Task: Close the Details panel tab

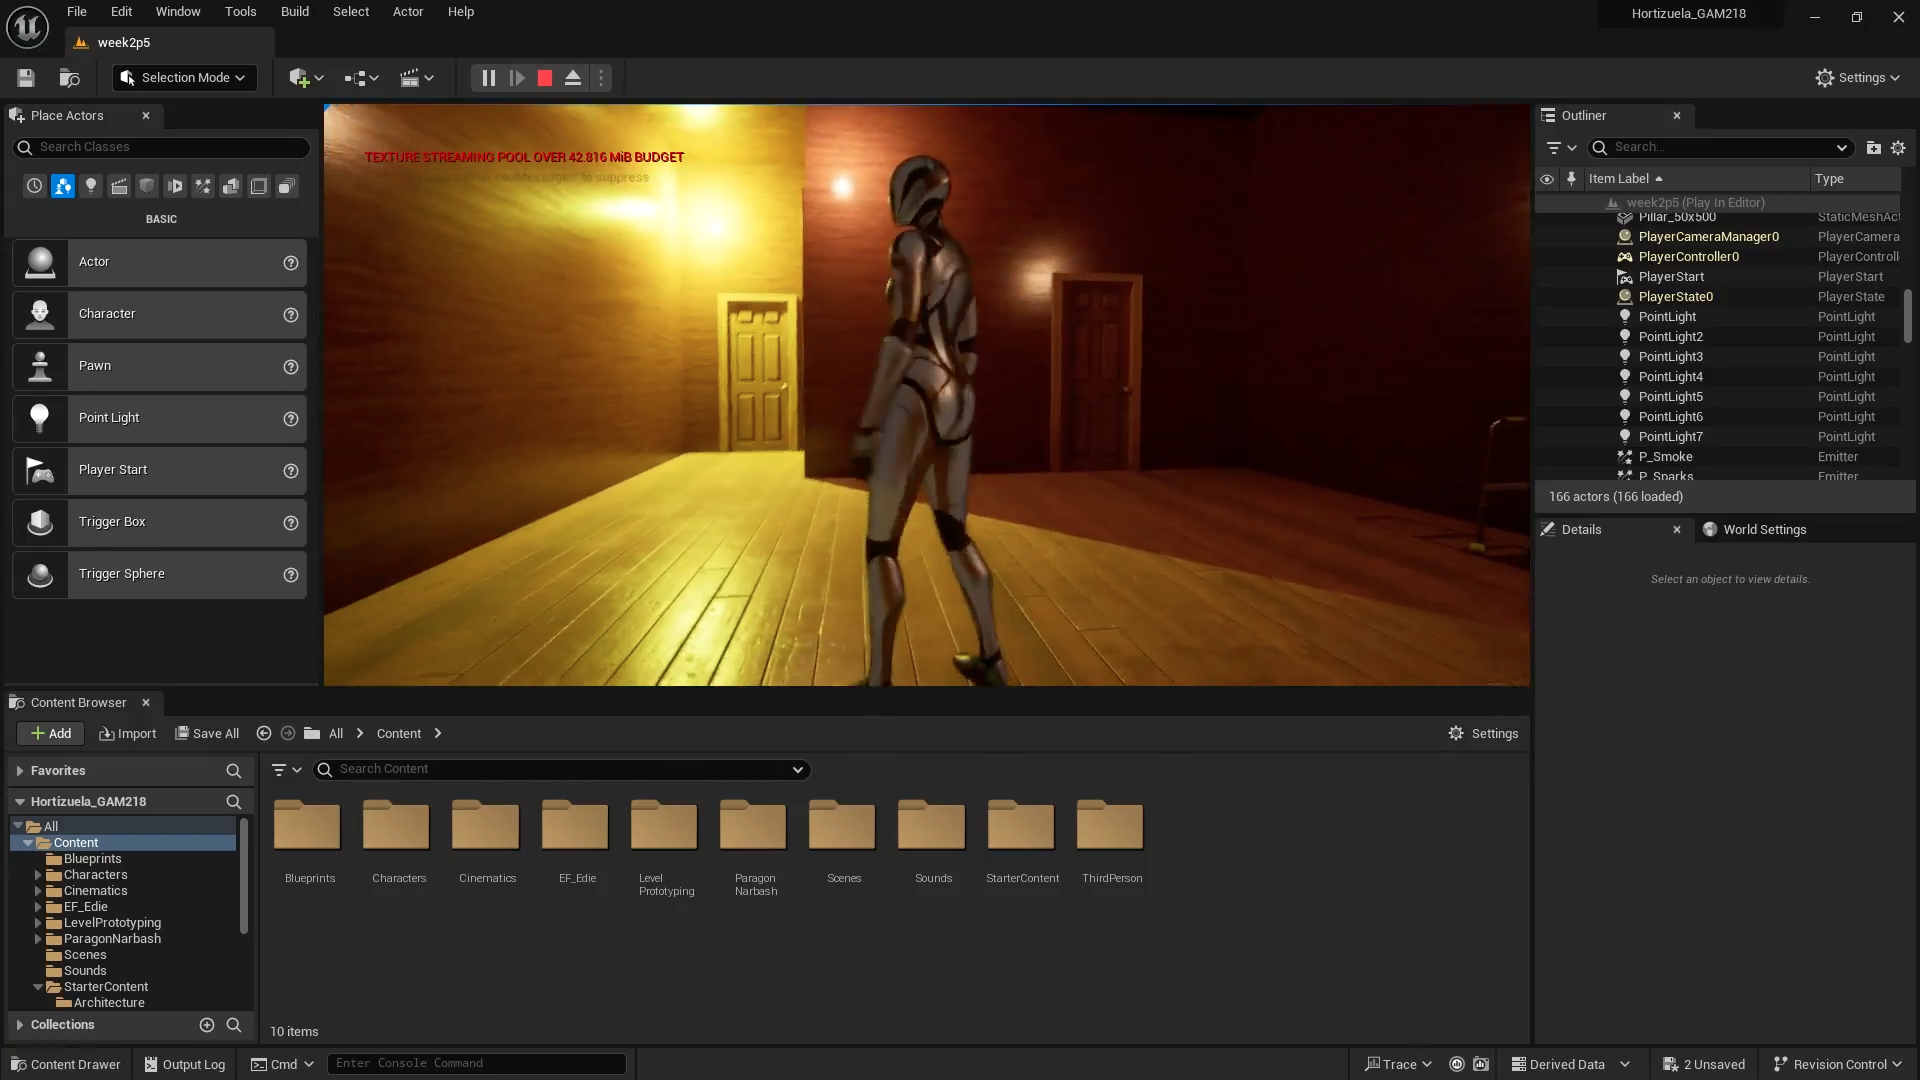Action: tap(1677, 530)
